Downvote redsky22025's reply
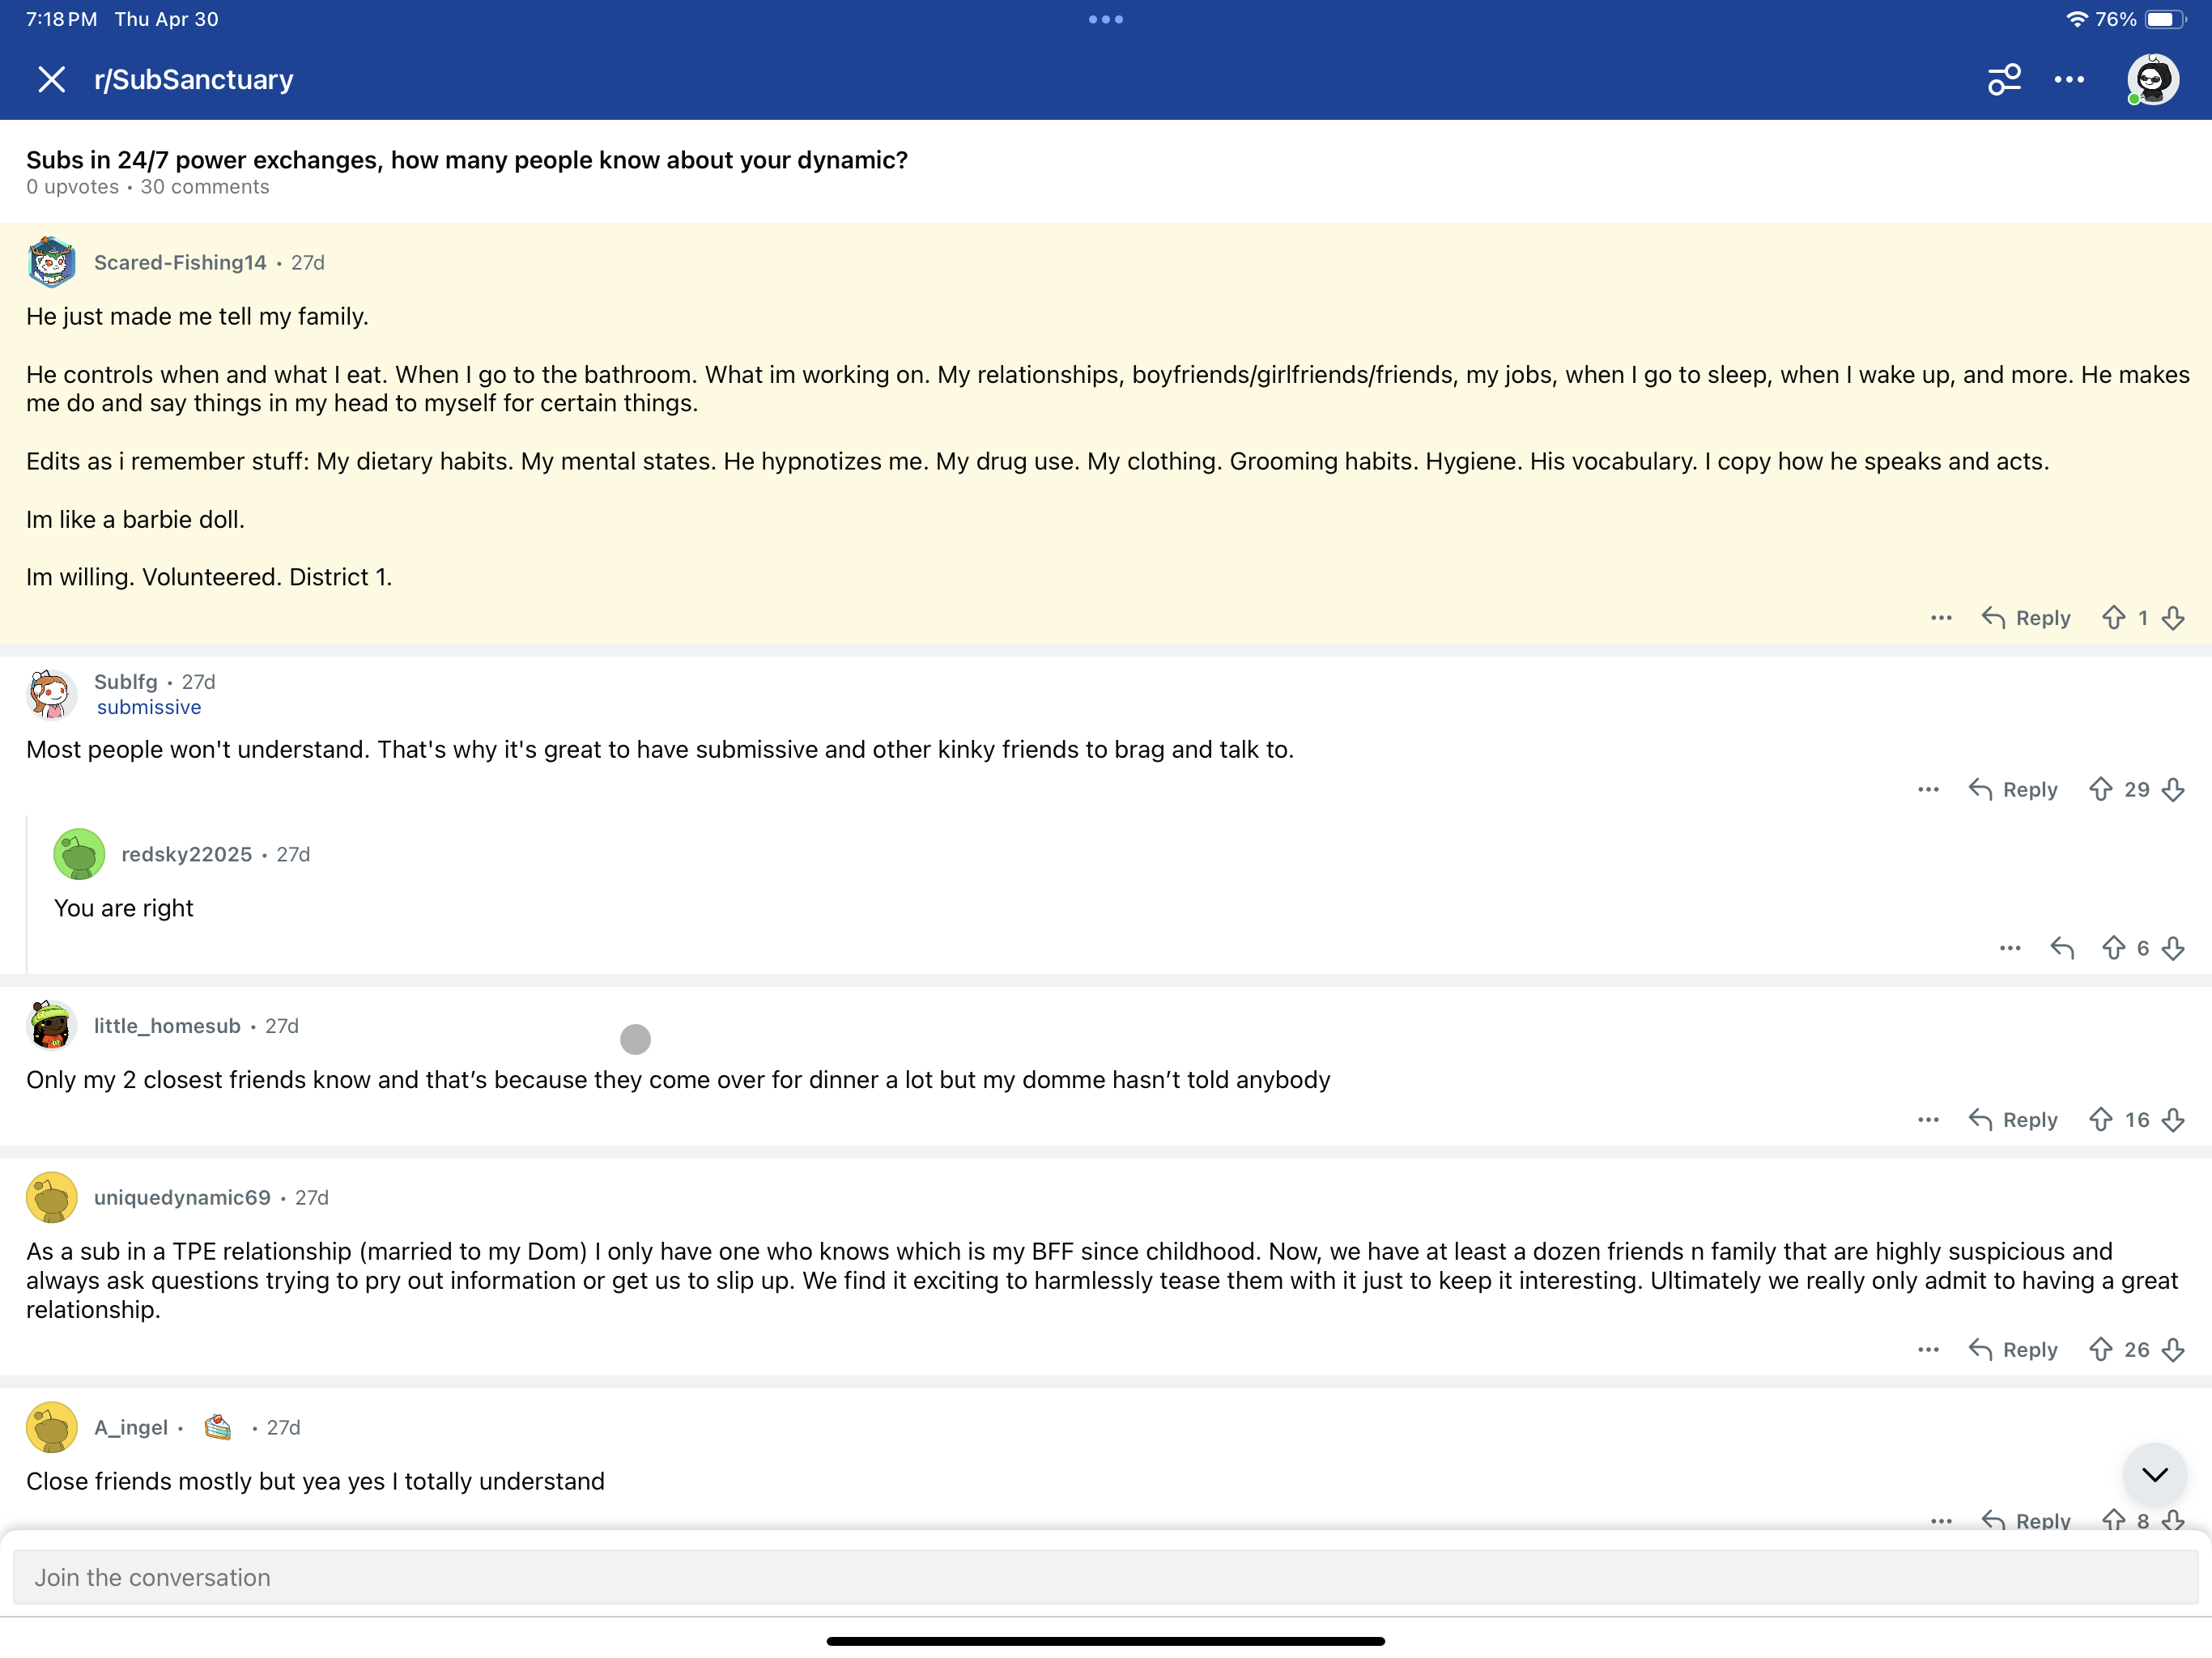 (x=2173, y=948)
